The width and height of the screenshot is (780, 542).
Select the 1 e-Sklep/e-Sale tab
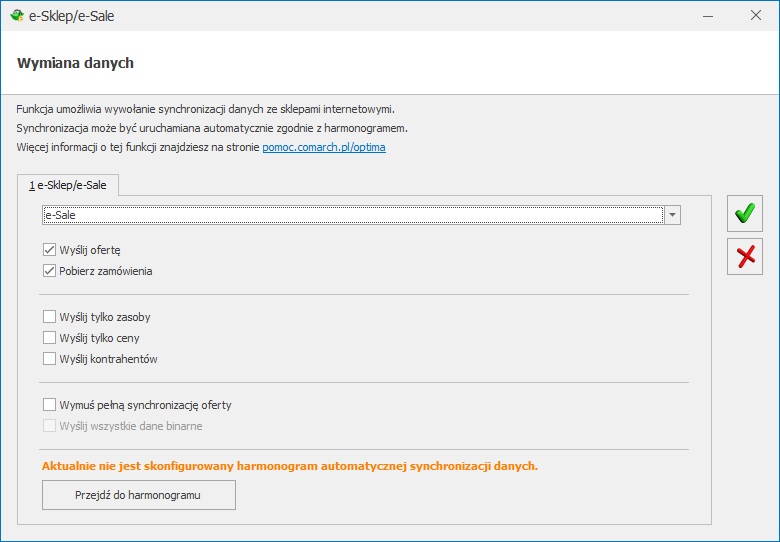coord(68,185)
